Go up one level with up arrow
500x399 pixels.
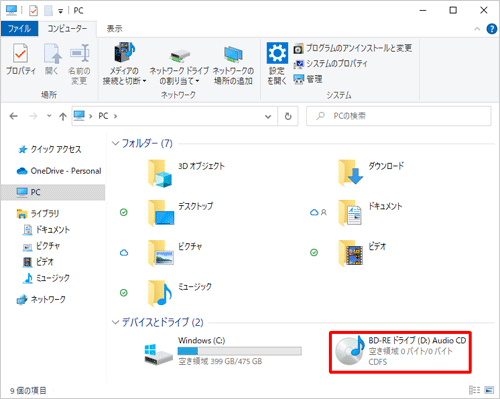point(63,116)
